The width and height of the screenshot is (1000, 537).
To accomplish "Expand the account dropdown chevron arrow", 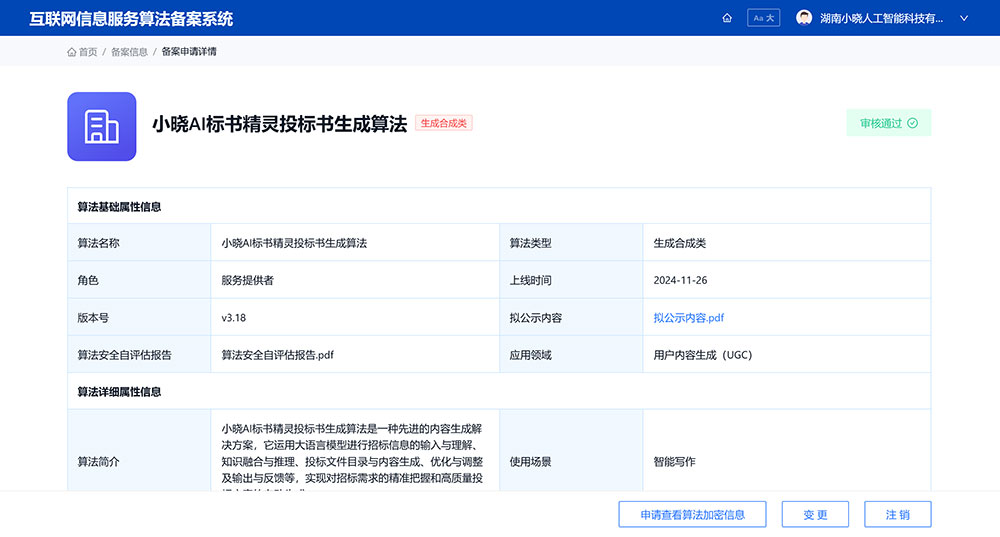I will coord(964,18).
